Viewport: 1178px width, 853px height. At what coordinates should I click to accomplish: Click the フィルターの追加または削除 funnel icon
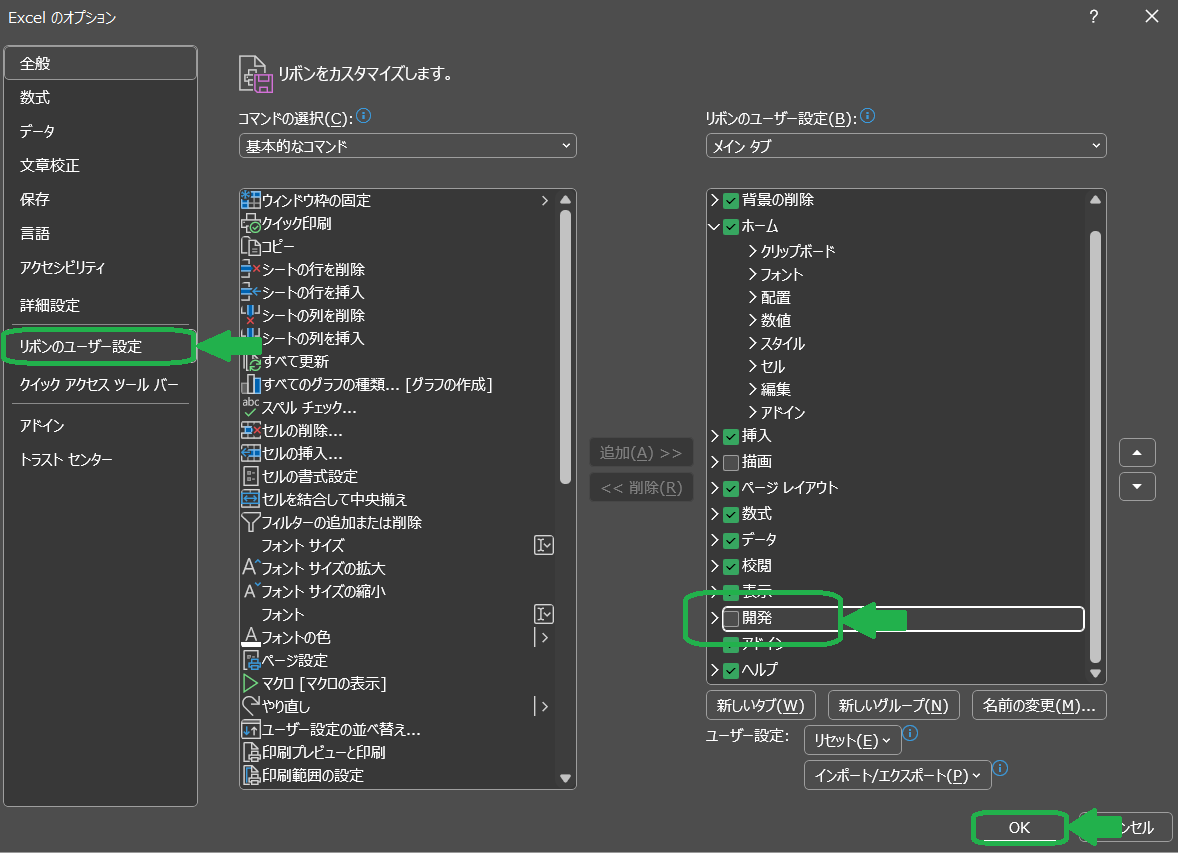250,522
